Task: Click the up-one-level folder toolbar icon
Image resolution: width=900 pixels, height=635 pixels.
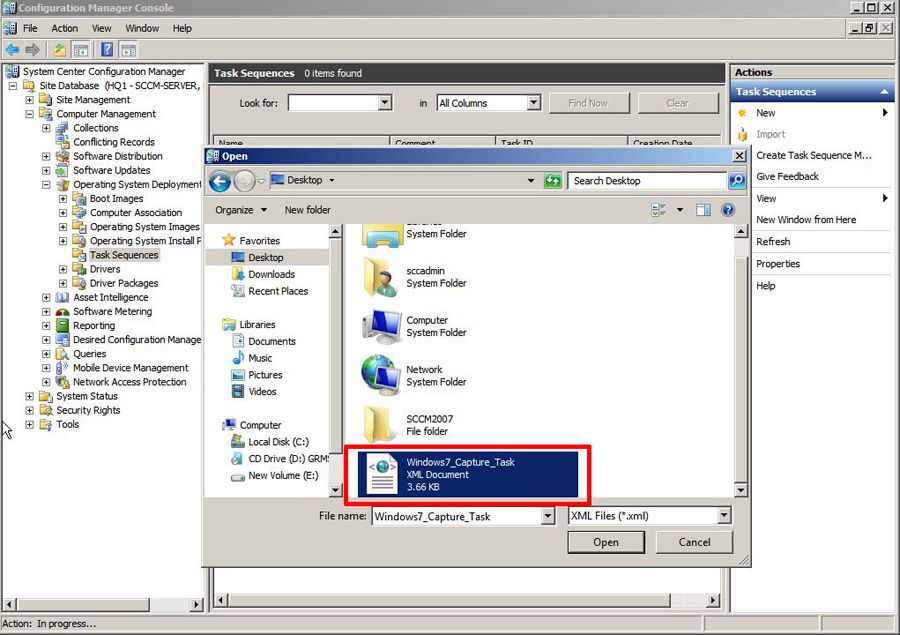Action: pyautogui.click(x=60, y=50)
